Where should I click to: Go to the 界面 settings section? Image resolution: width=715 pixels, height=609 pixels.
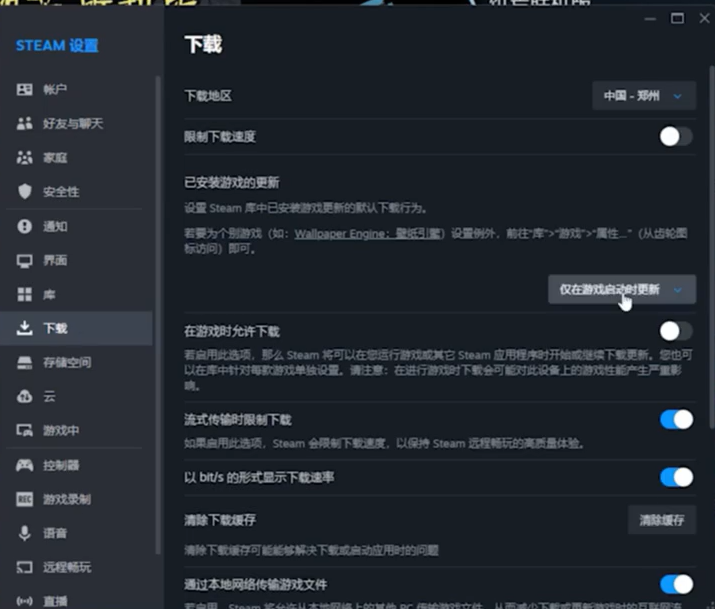point(55,260)
